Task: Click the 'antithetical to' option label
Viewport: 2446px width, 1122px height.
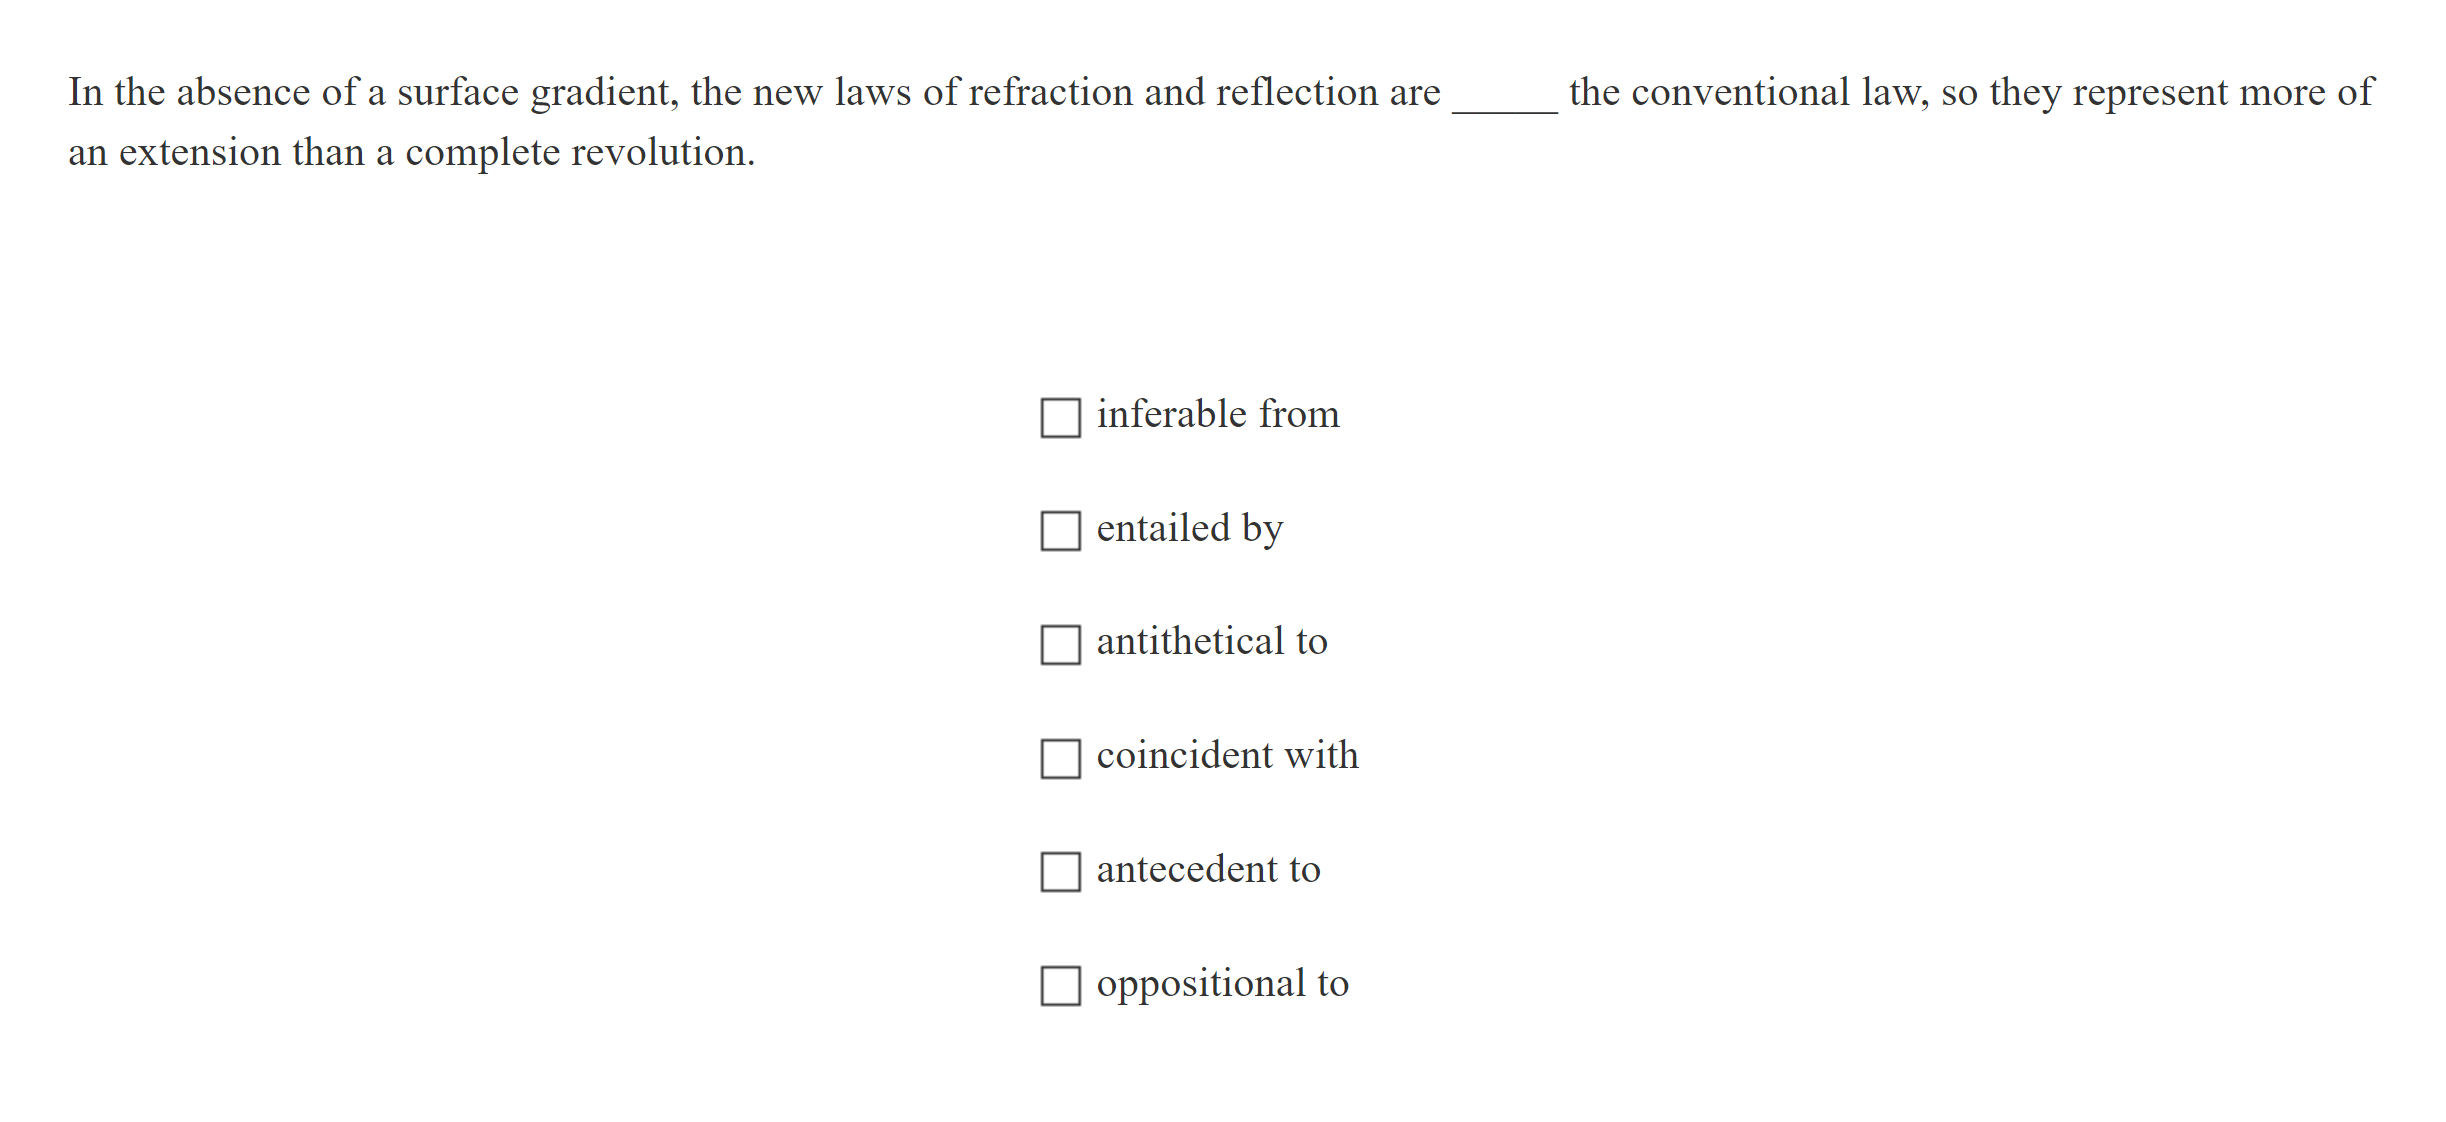Action: click(x=1210, y=643)
